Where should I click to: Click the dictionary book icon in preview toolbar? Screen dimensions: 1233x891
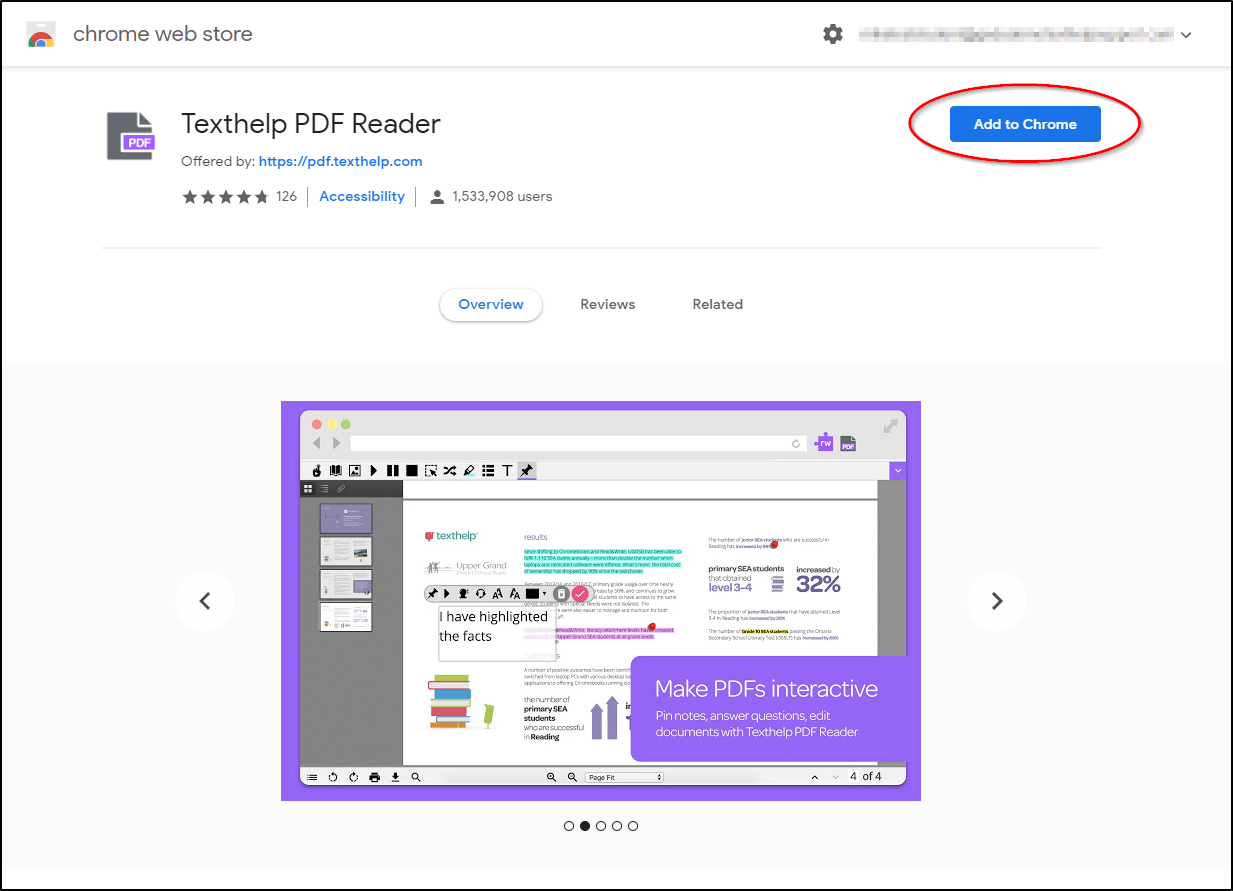pos(336,471)
